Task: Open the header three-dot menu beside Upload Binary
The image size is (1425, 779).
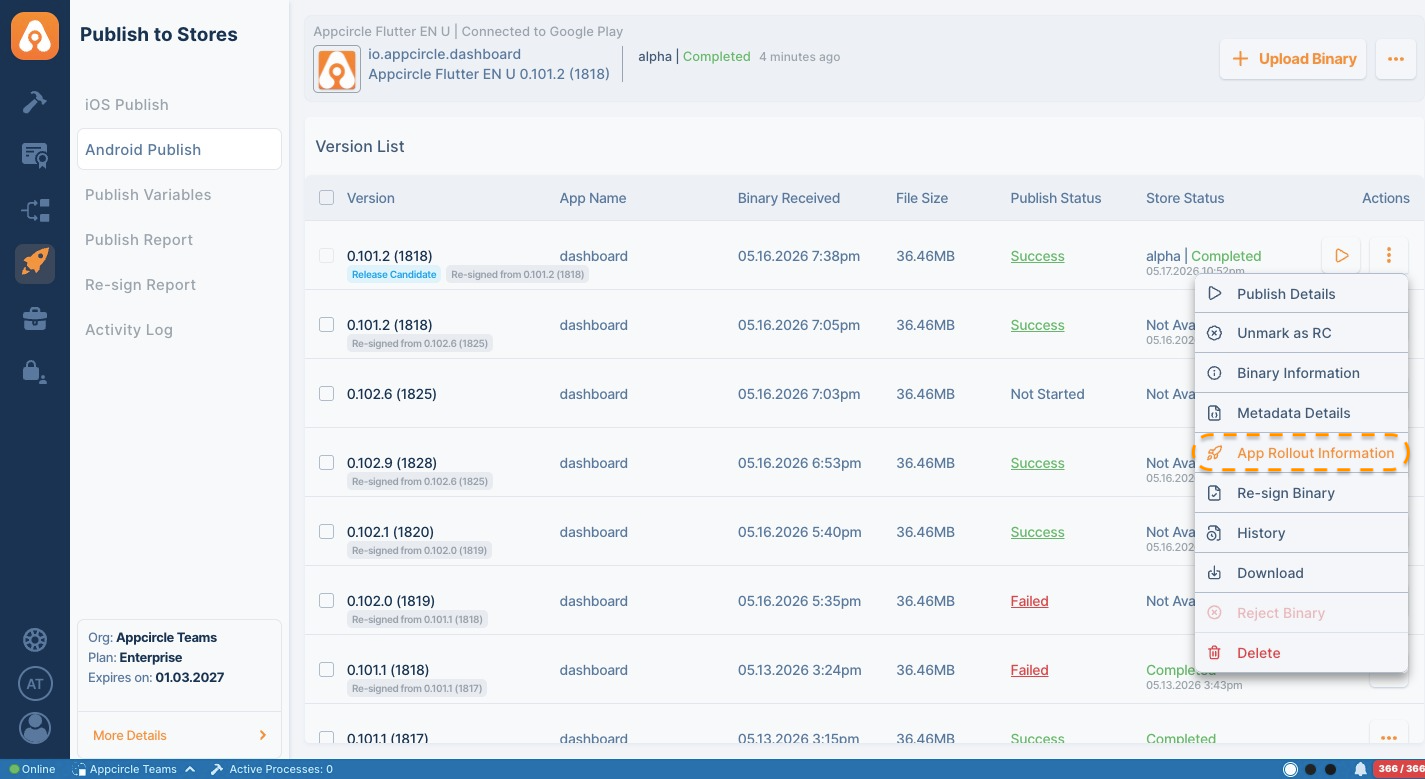Action: [1396, 59]
